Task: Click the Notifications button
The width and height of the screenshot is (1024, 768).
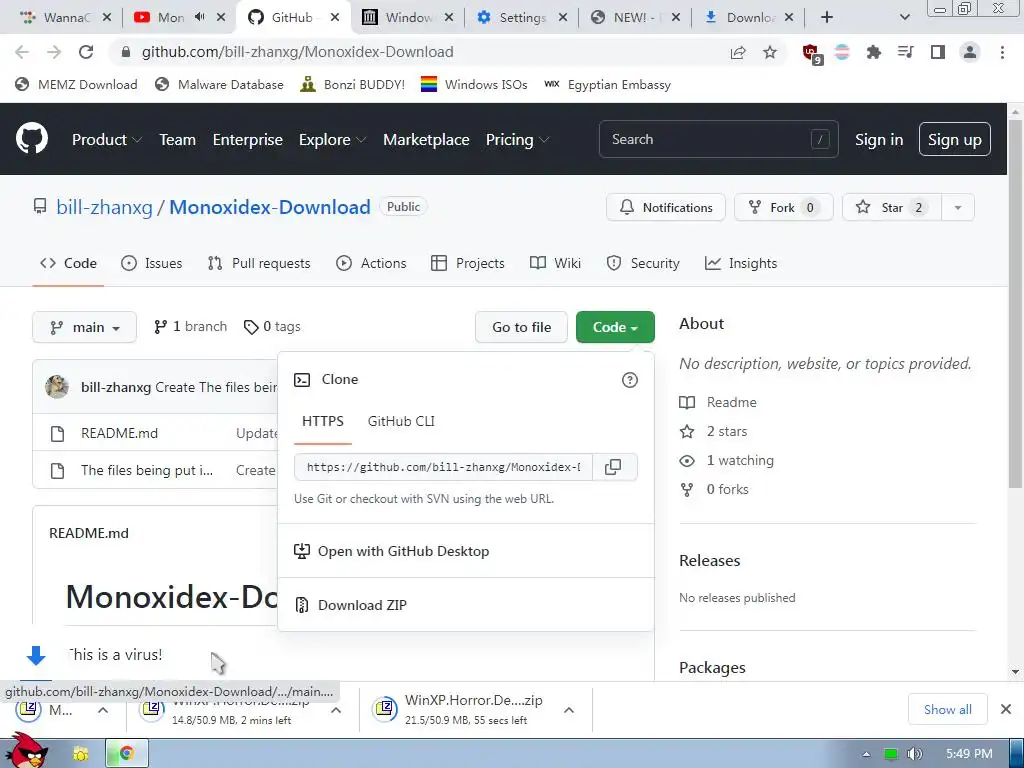Action: tap(665, 208)
